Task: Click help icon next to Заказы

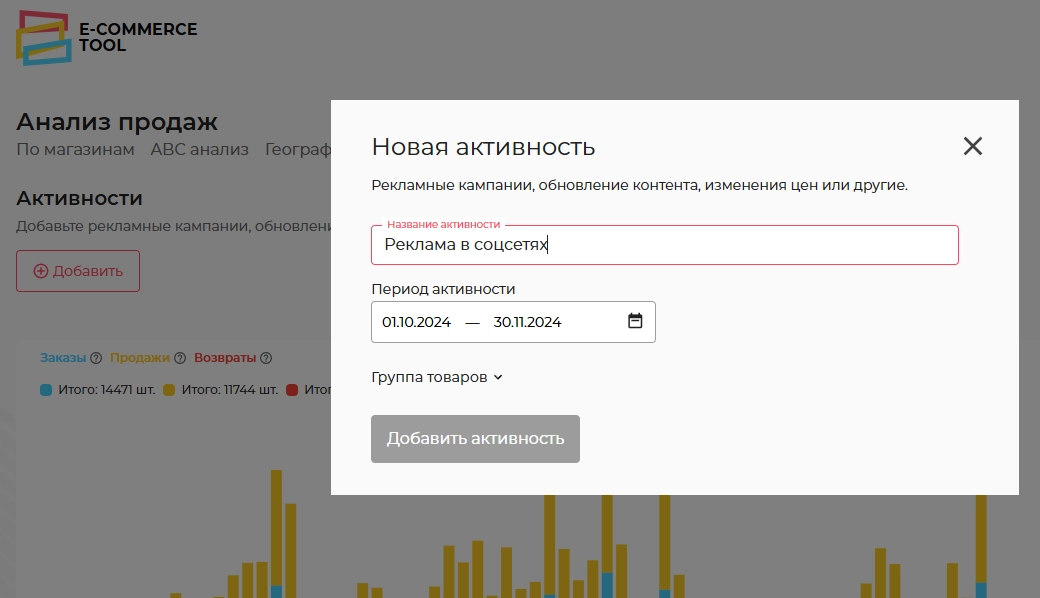Action: [x=96, y=358]
